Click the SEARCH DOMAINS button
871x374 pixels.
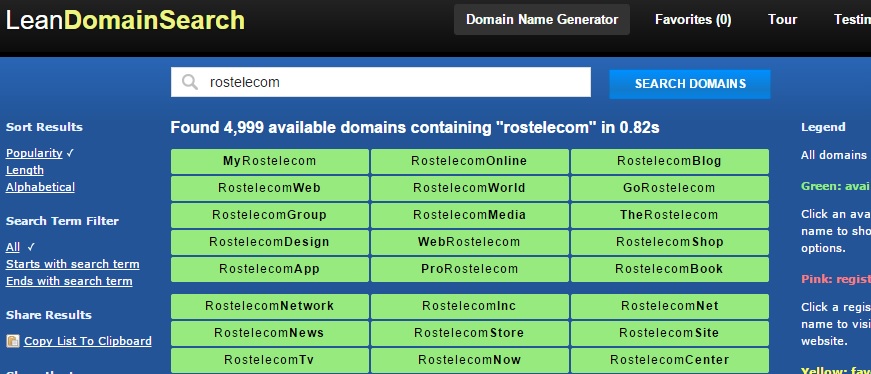[690, 84]
